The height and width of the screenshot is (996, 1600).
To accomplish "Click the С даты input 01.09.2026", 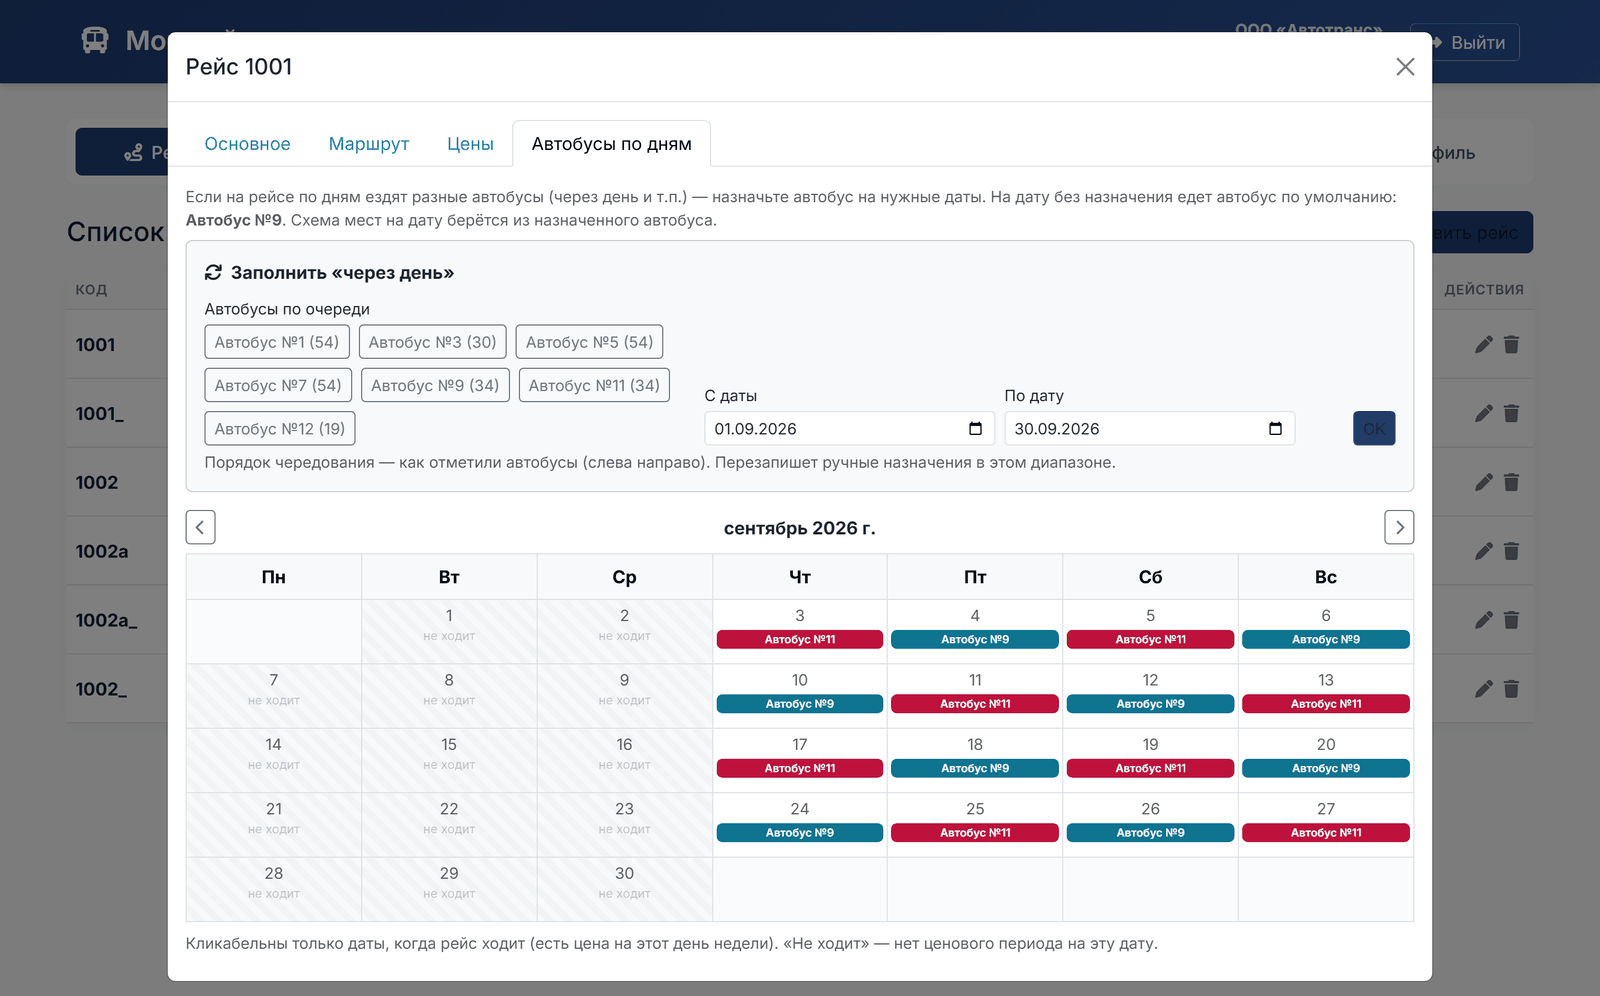I will click(x=849, y=429).
